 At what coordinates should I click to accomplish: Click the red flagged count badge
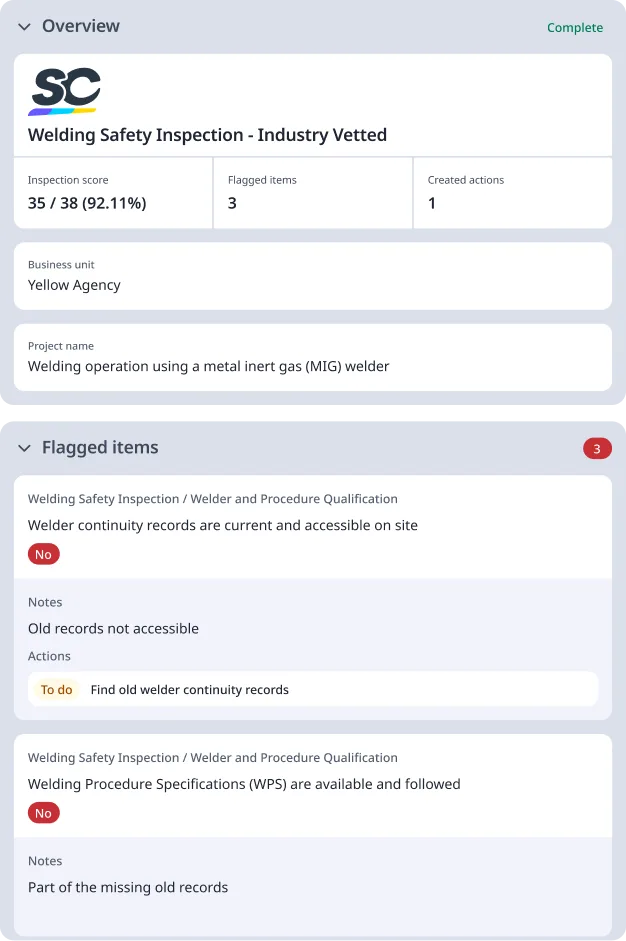pos(597,449)
